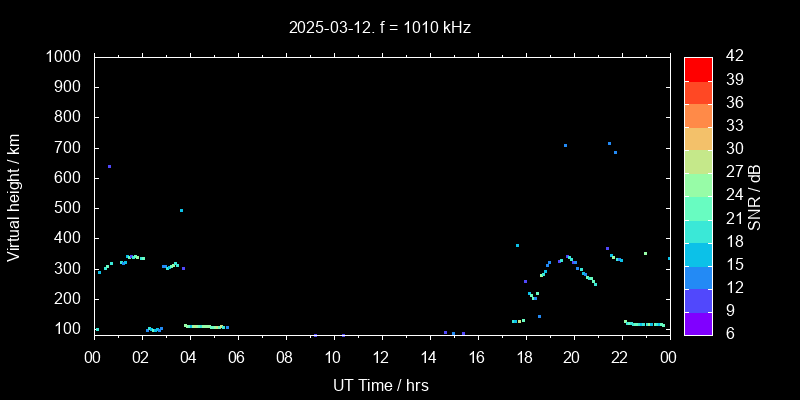This screenshot has height=400, width=800.
Task: Click the "SNR / dB" colorbar label
Action: click(755, 196)
